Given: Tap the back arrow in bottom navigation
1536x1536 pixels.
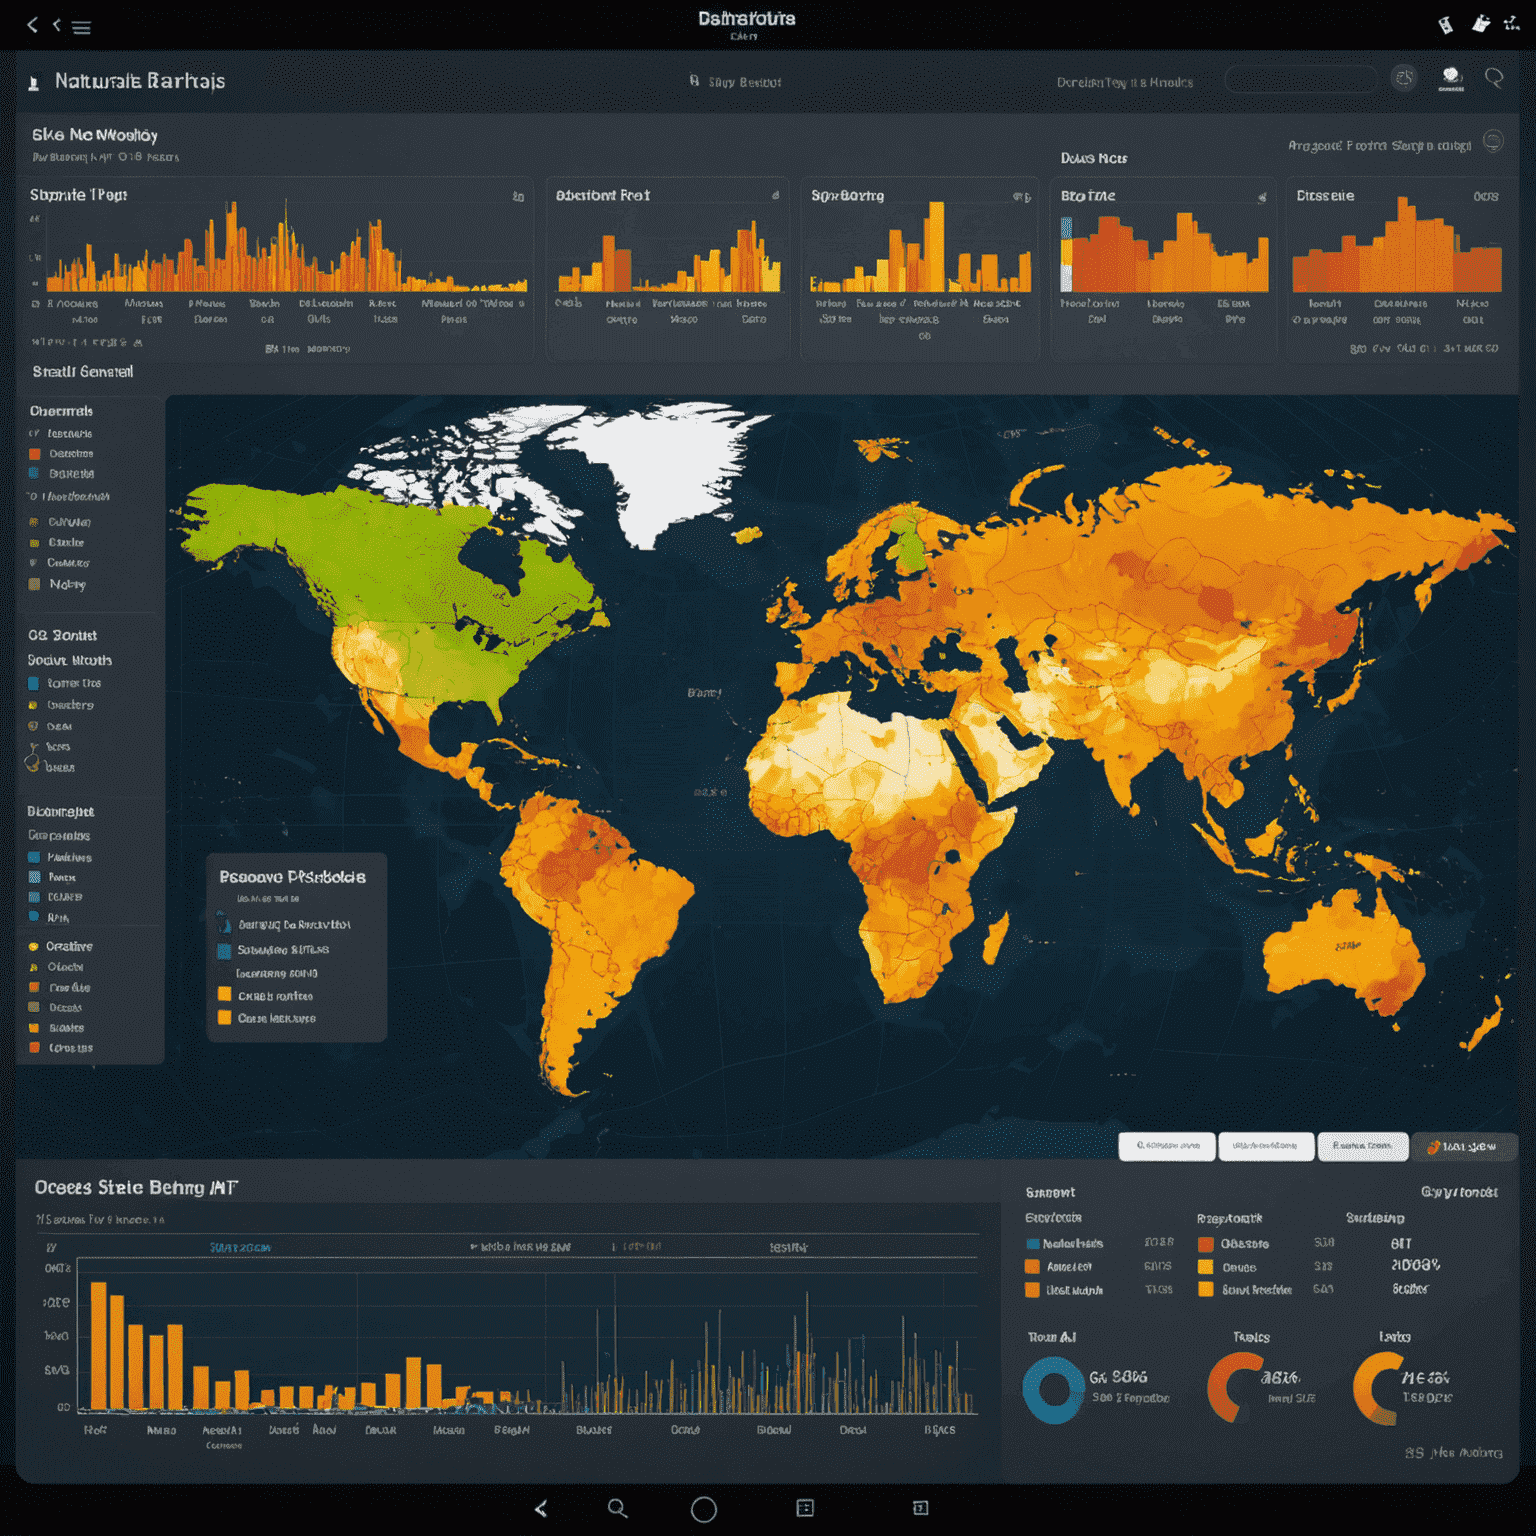Looking at the screenshot, I should click(541, 1508).
